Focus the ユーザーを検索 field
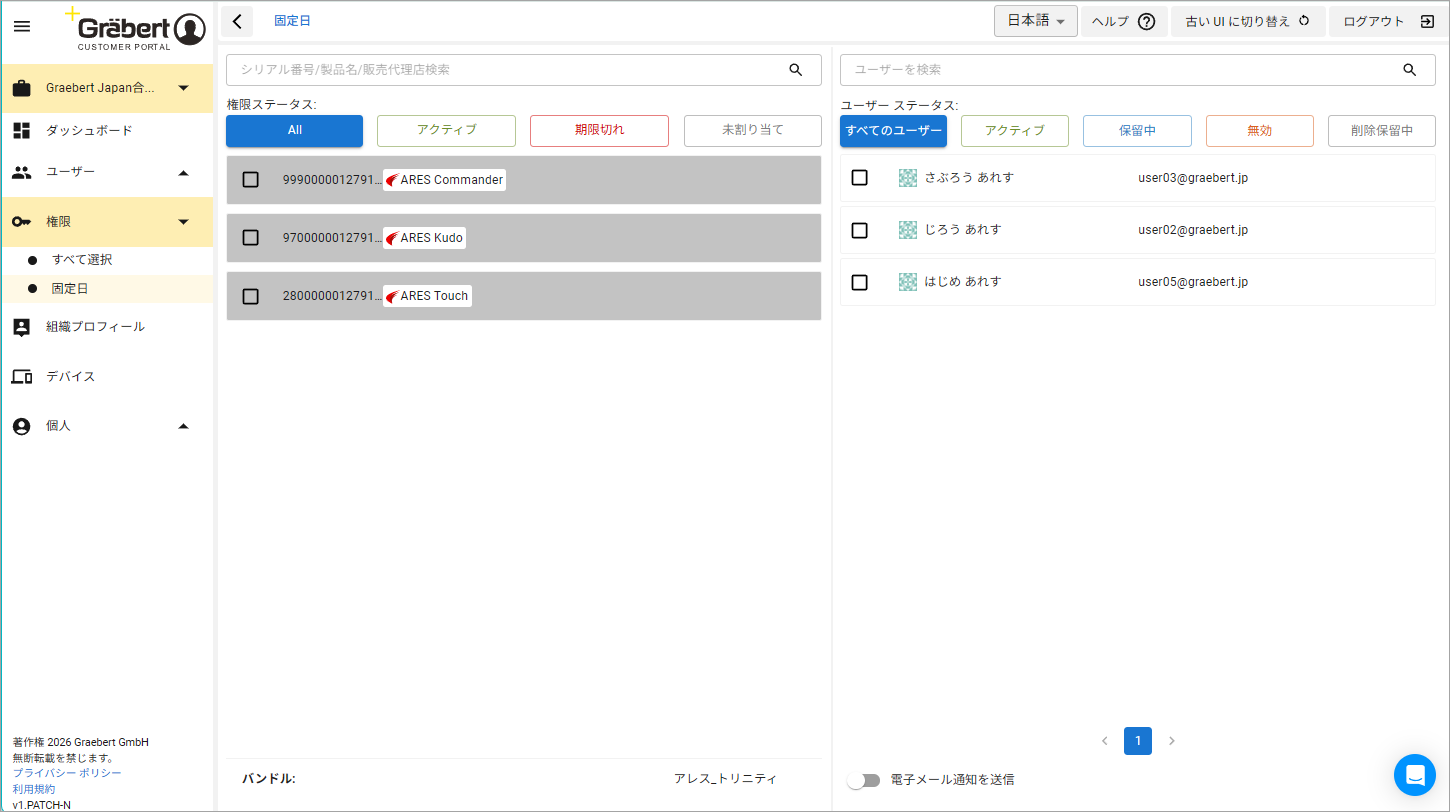The height and width of the screenshot is (812, 1450). coord(1138,70)
